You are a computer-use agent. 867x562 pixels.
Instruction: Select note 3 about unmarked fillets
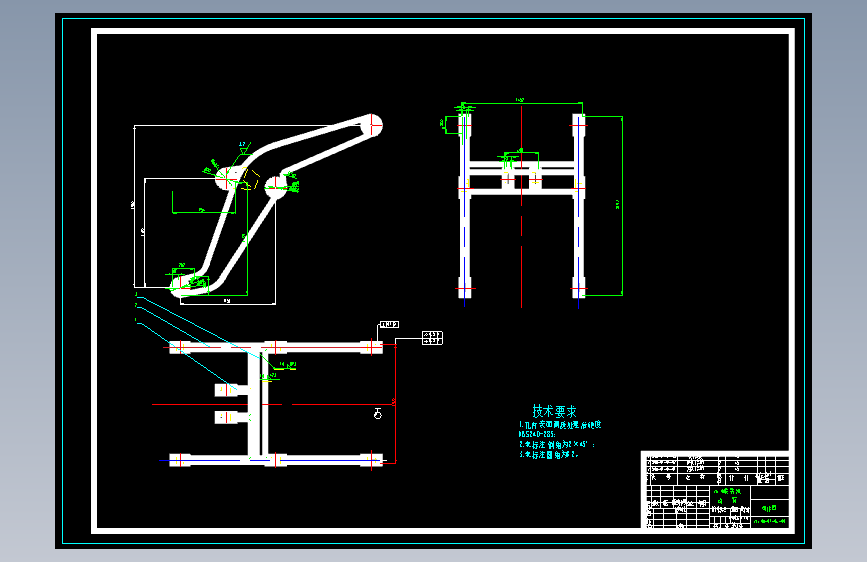549,455
